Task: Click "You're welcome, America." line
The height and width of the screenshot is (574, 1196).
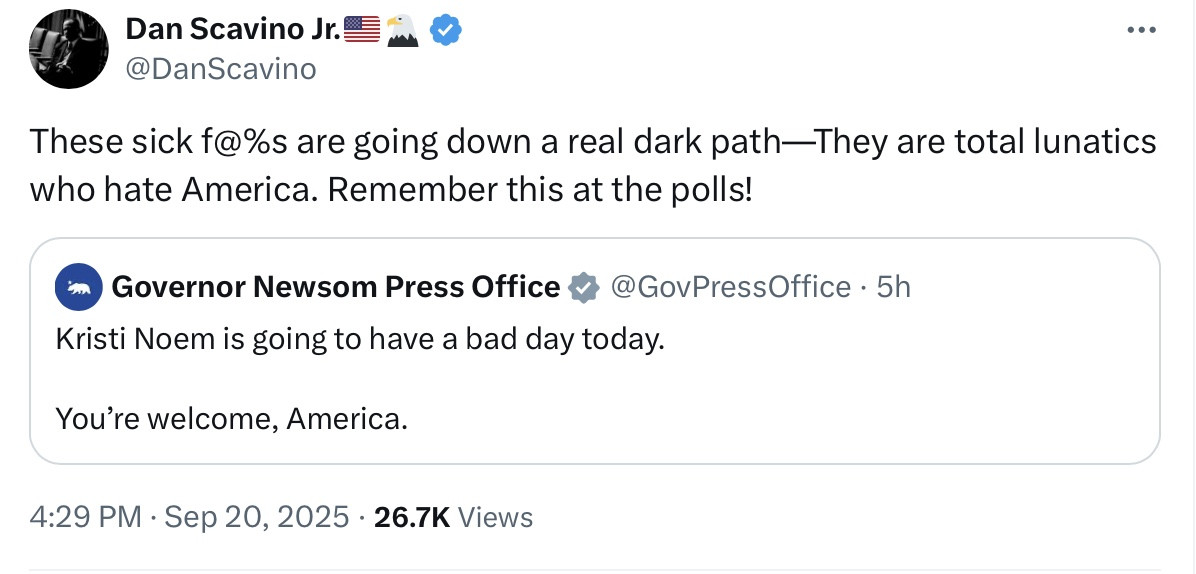Action: tap(231, 417)
